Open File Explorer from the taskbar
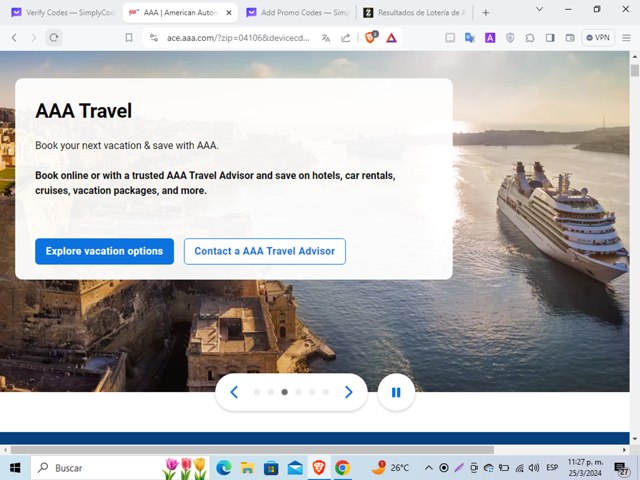The image size is (640, 480). coord(247,468)
